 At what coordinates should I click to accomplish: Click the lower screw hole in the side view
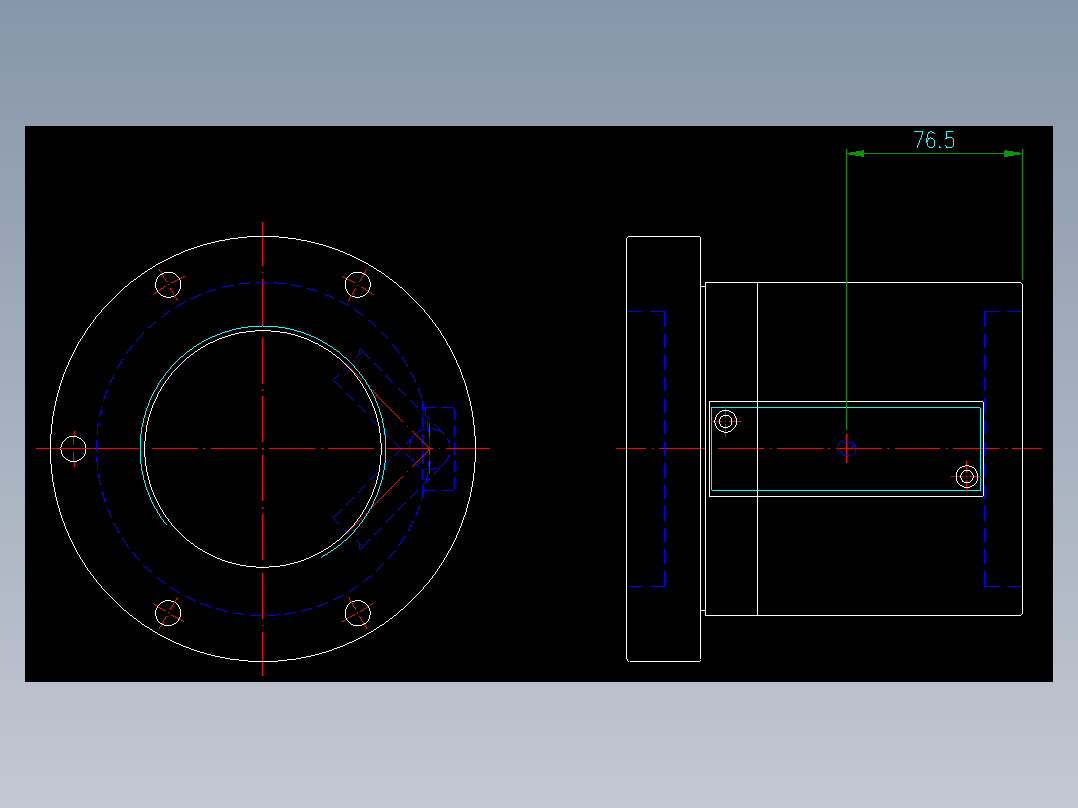pos(967,477)
